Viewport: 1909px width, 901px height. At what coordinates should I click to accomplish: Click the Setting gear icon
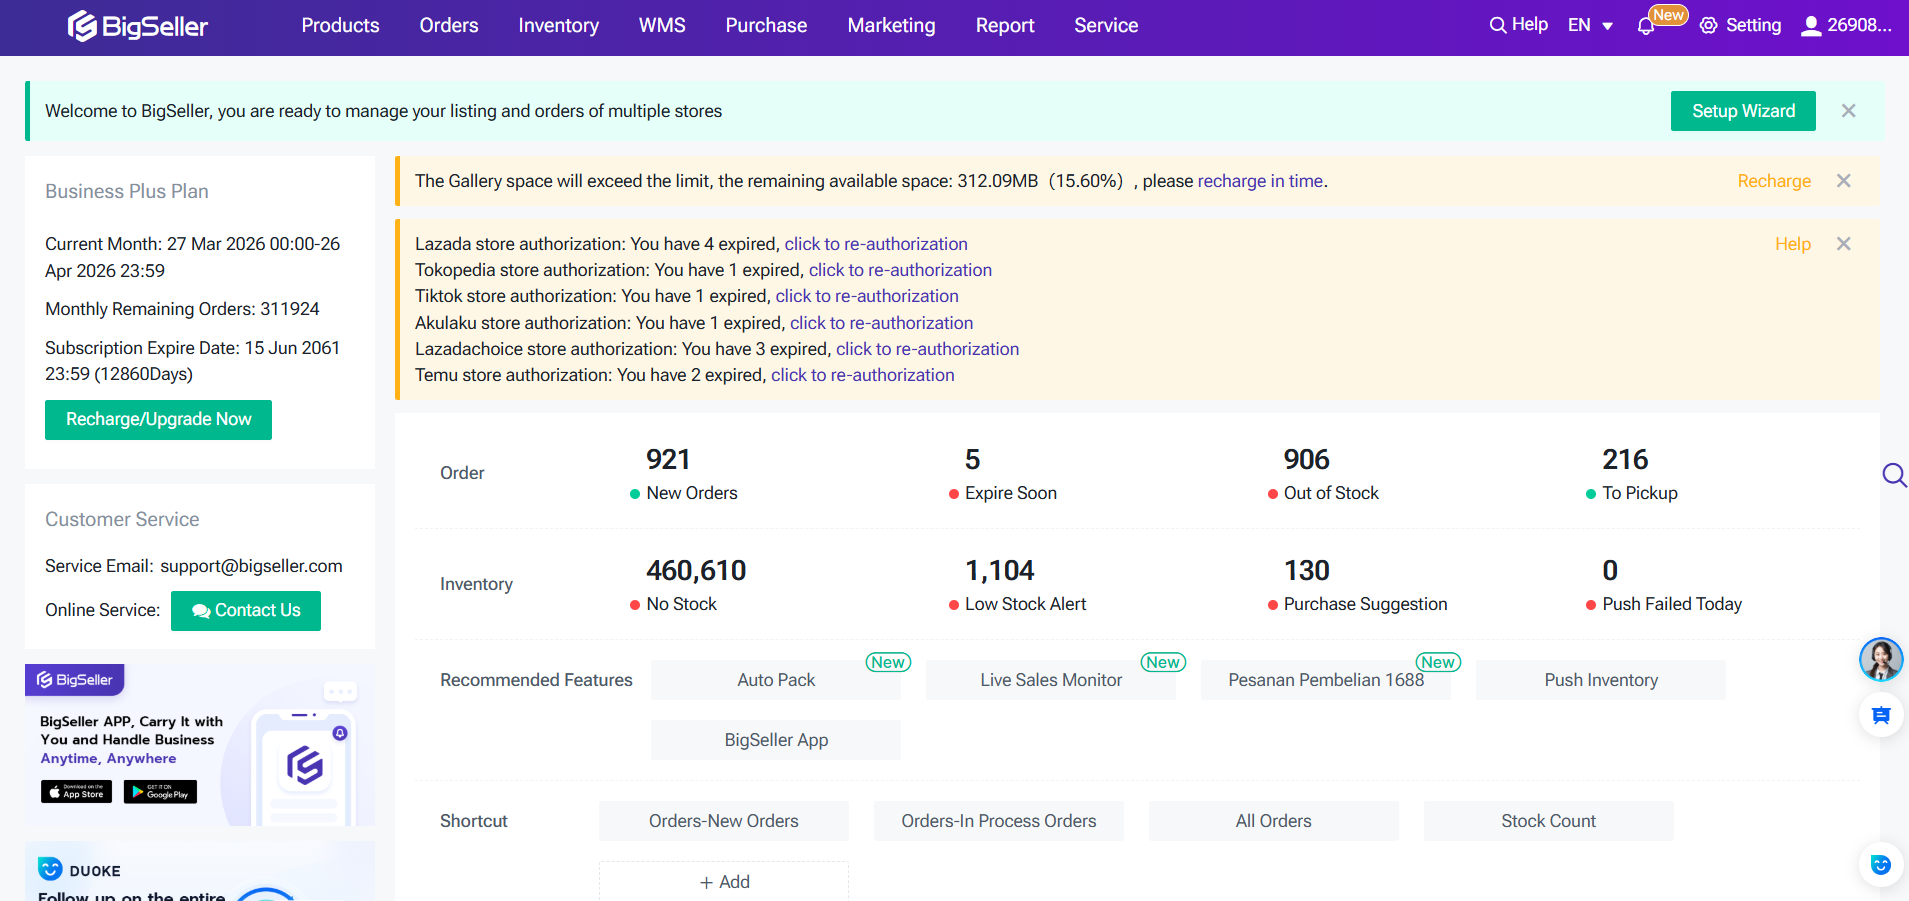[x=1708, y=26]
